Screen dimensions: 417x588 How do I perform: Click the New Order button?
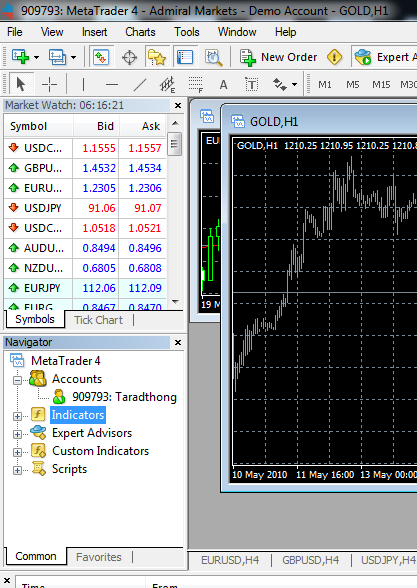point(279,57)
